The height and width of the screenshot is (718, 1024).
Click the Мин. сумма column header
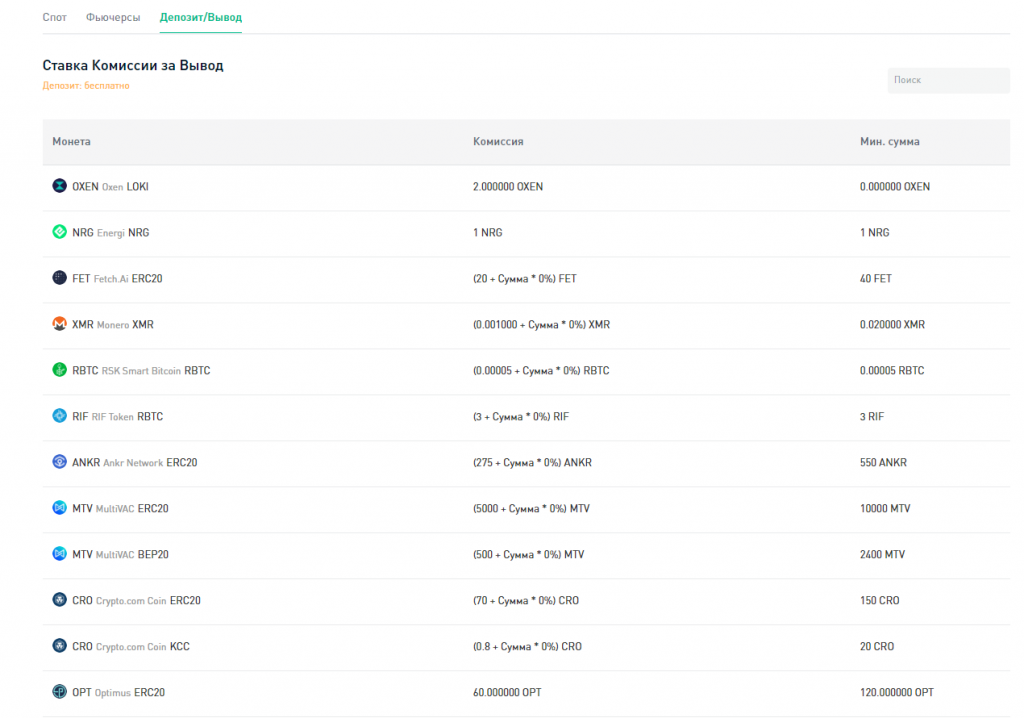(889, 142)
